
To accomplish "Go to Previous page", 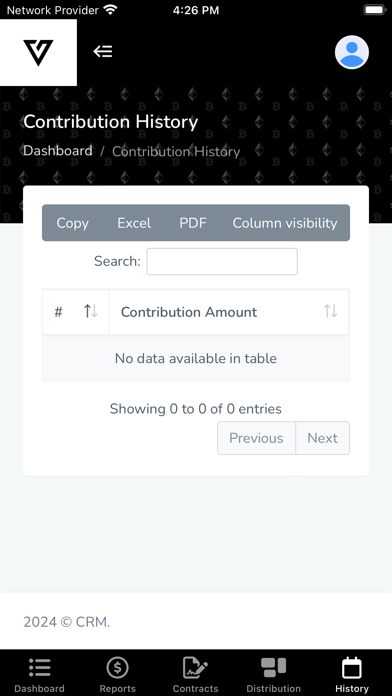I will 256,438.
